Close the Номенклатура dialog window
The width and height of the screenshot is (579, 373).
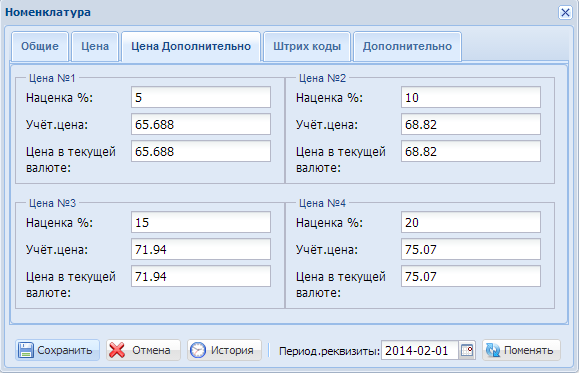565,13
